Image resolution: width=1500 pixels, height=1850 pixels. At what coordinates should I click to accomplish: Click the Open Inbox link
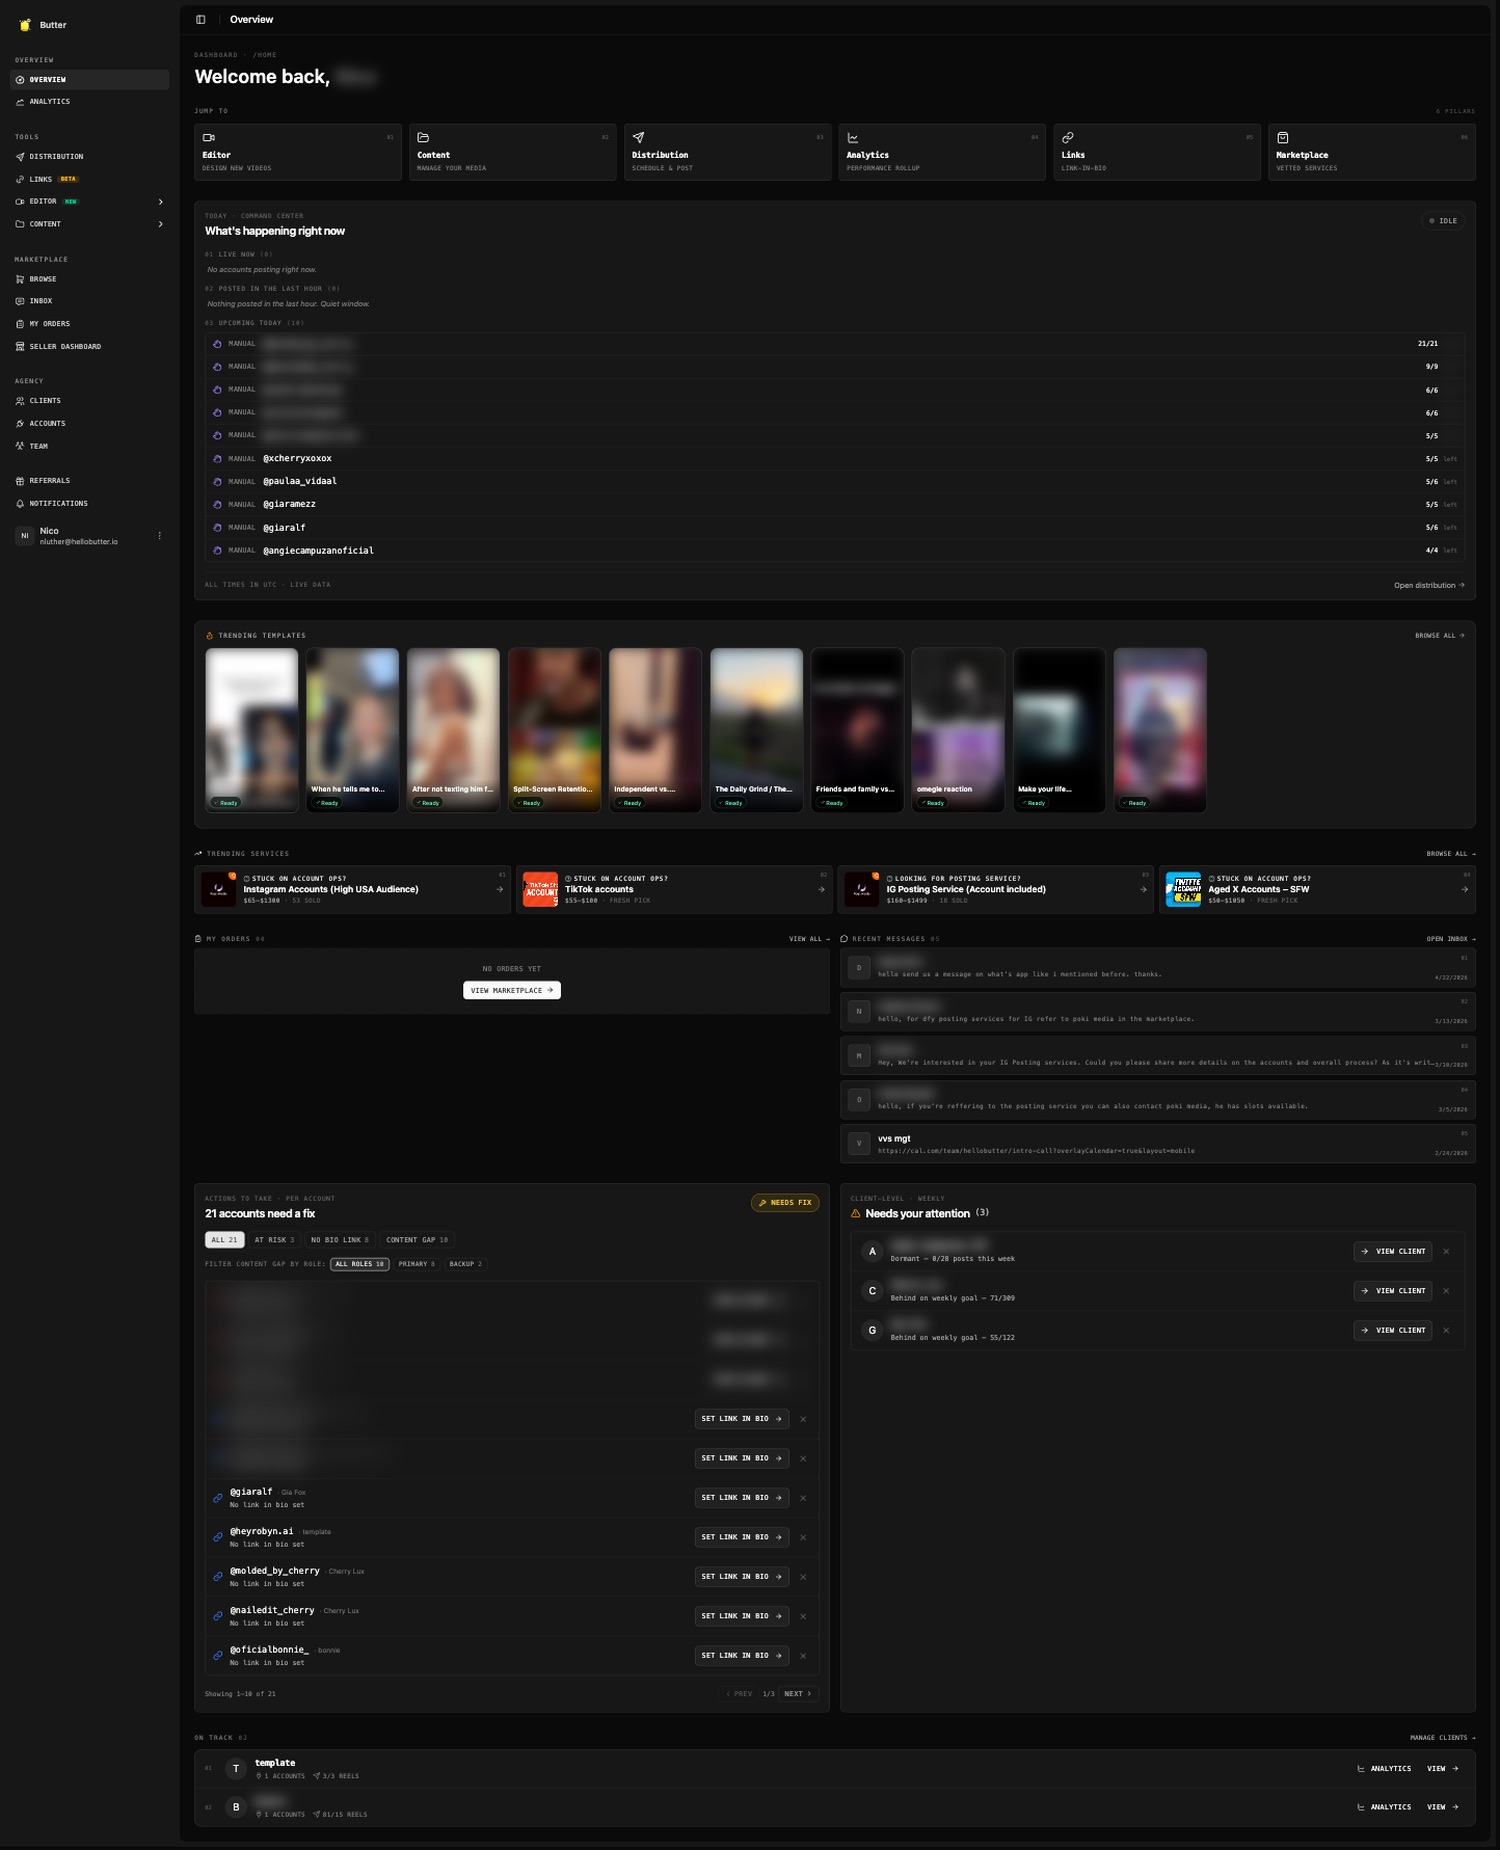click(x=1451, y=939)
